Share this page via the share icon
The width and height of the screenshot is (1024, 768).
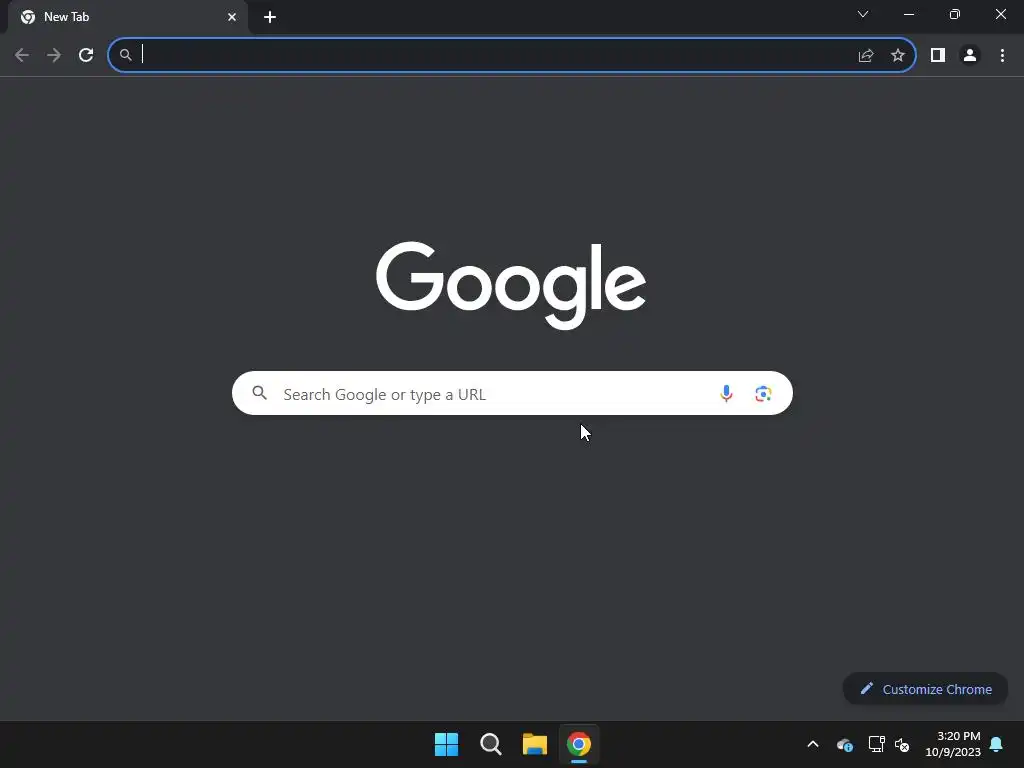point(866,56)
